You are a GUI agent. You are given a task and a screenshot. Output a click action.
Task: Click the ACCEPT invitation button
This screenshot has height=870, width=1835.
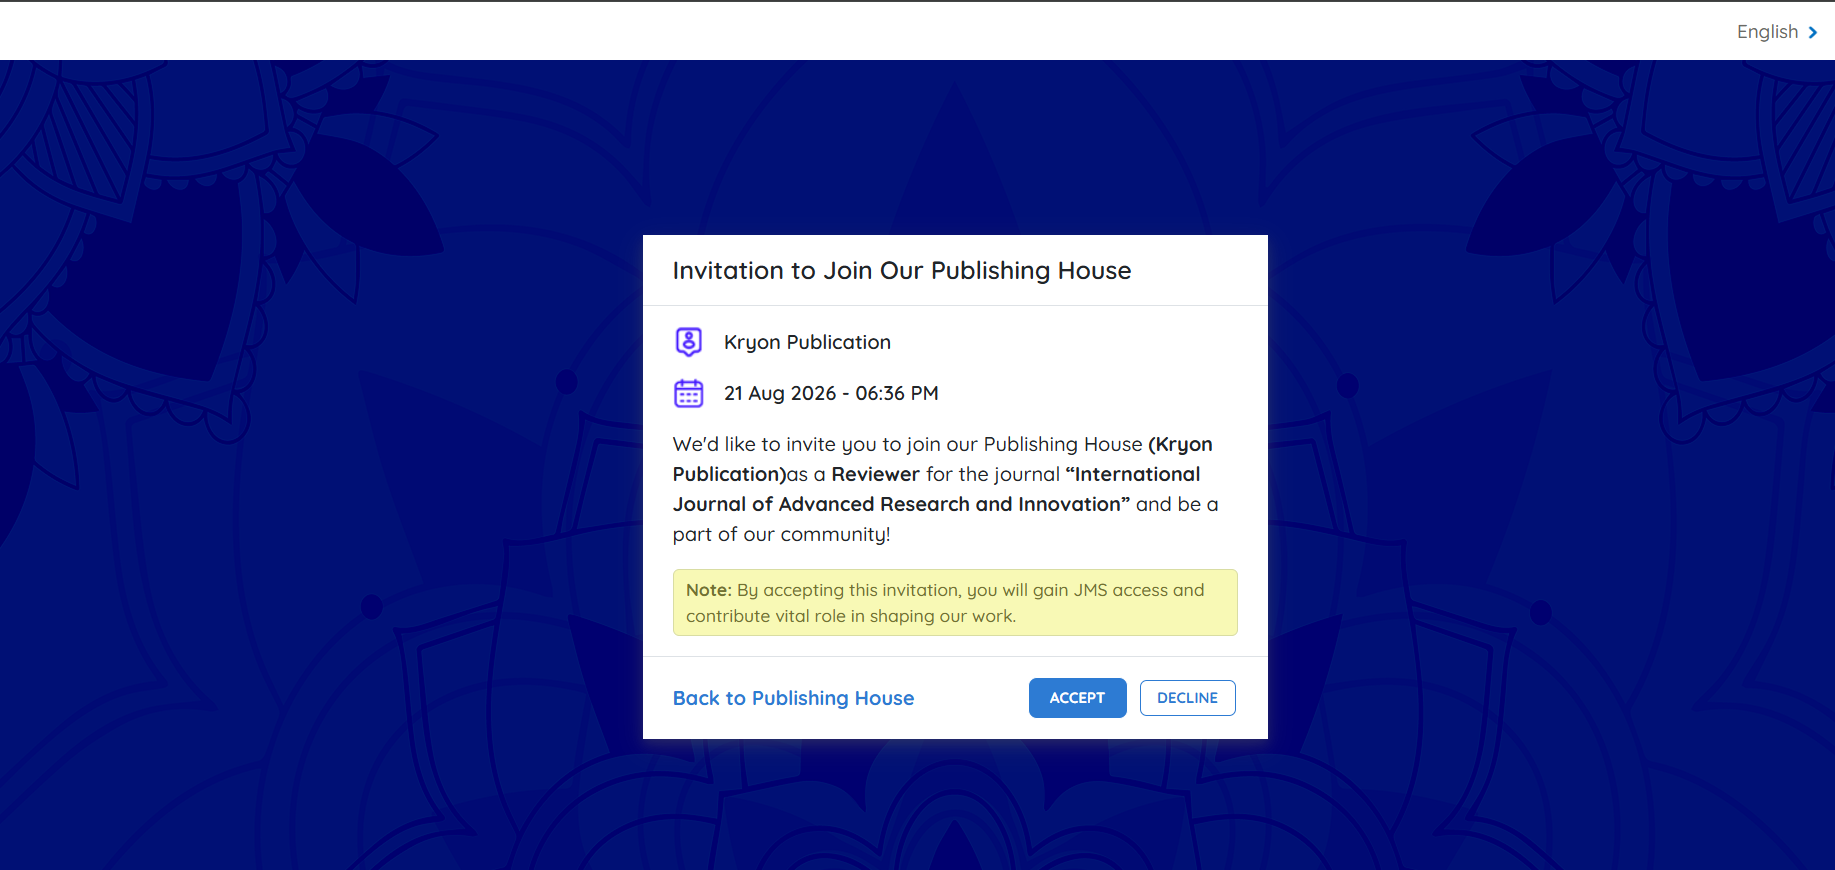pyautogui.click(x=1077, y=698)
